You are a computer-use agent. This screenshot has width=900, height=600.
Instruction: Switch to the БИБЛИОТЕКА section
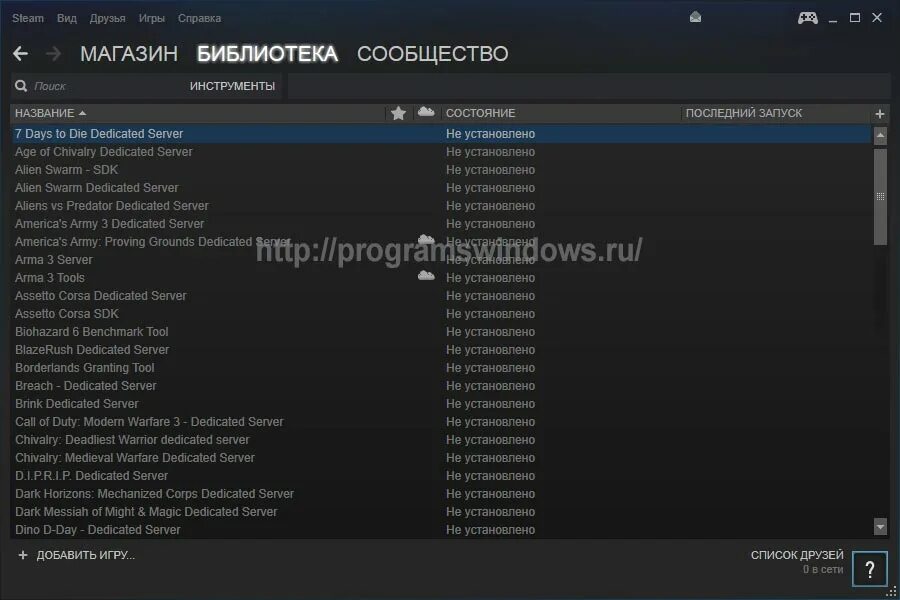[267, 54]
